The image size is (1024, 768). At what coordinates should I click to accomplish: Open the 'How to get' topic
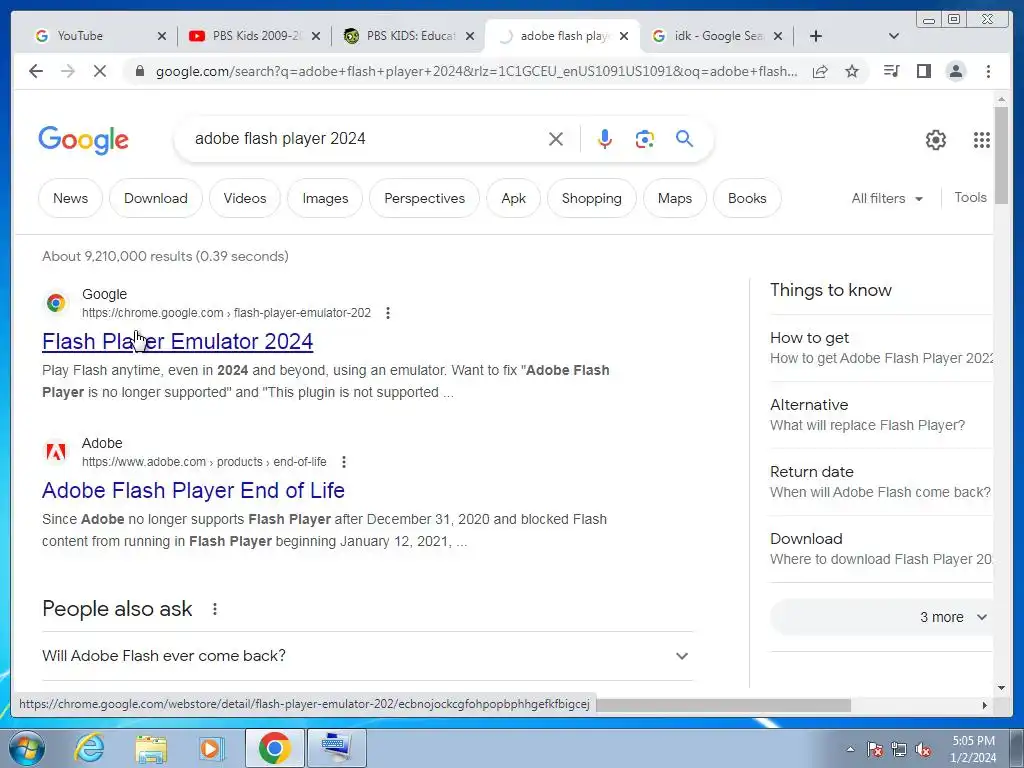coord(881,348)
